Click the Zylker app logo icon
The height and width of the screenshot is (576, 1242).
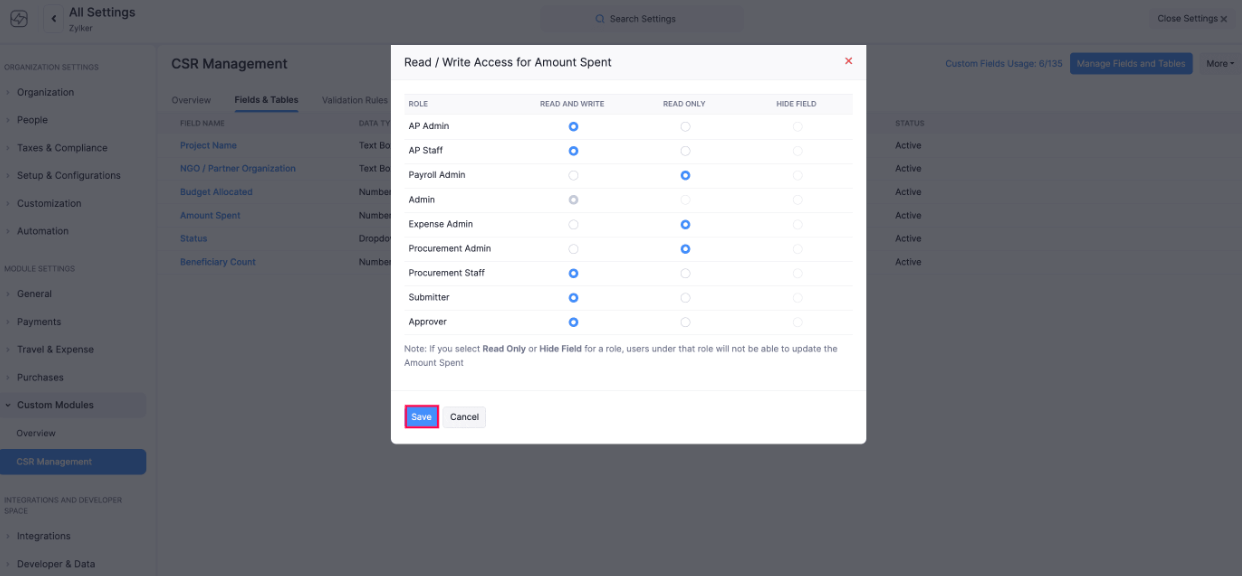pyautogui.click(x=18, y=18)
